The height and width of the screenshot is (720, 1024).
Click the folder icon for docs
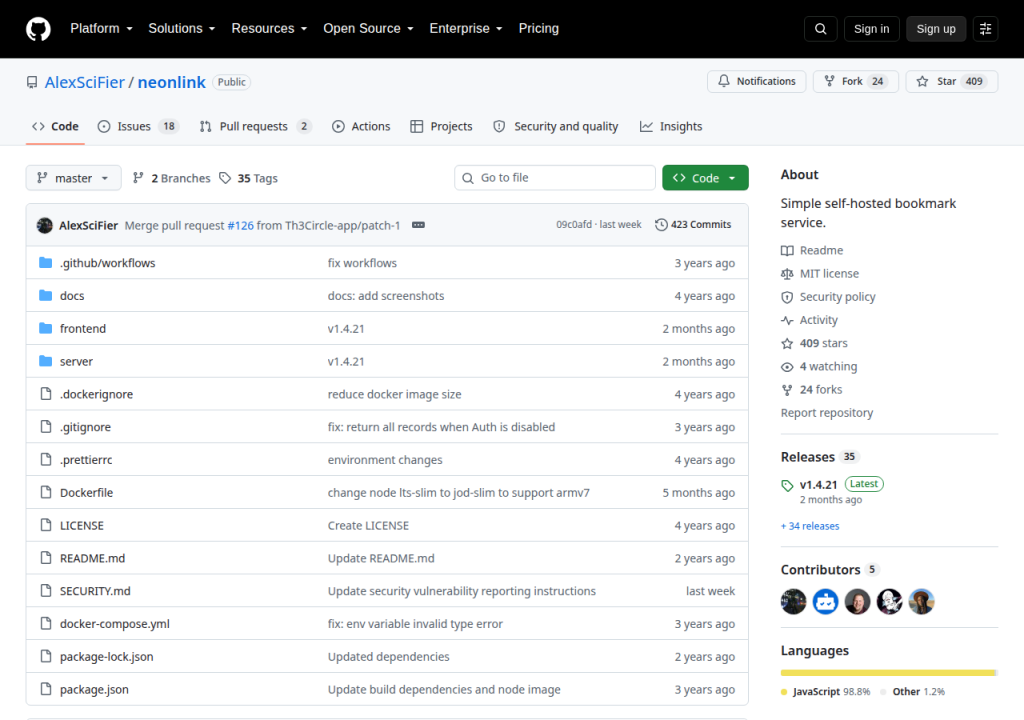coord(45,295)
